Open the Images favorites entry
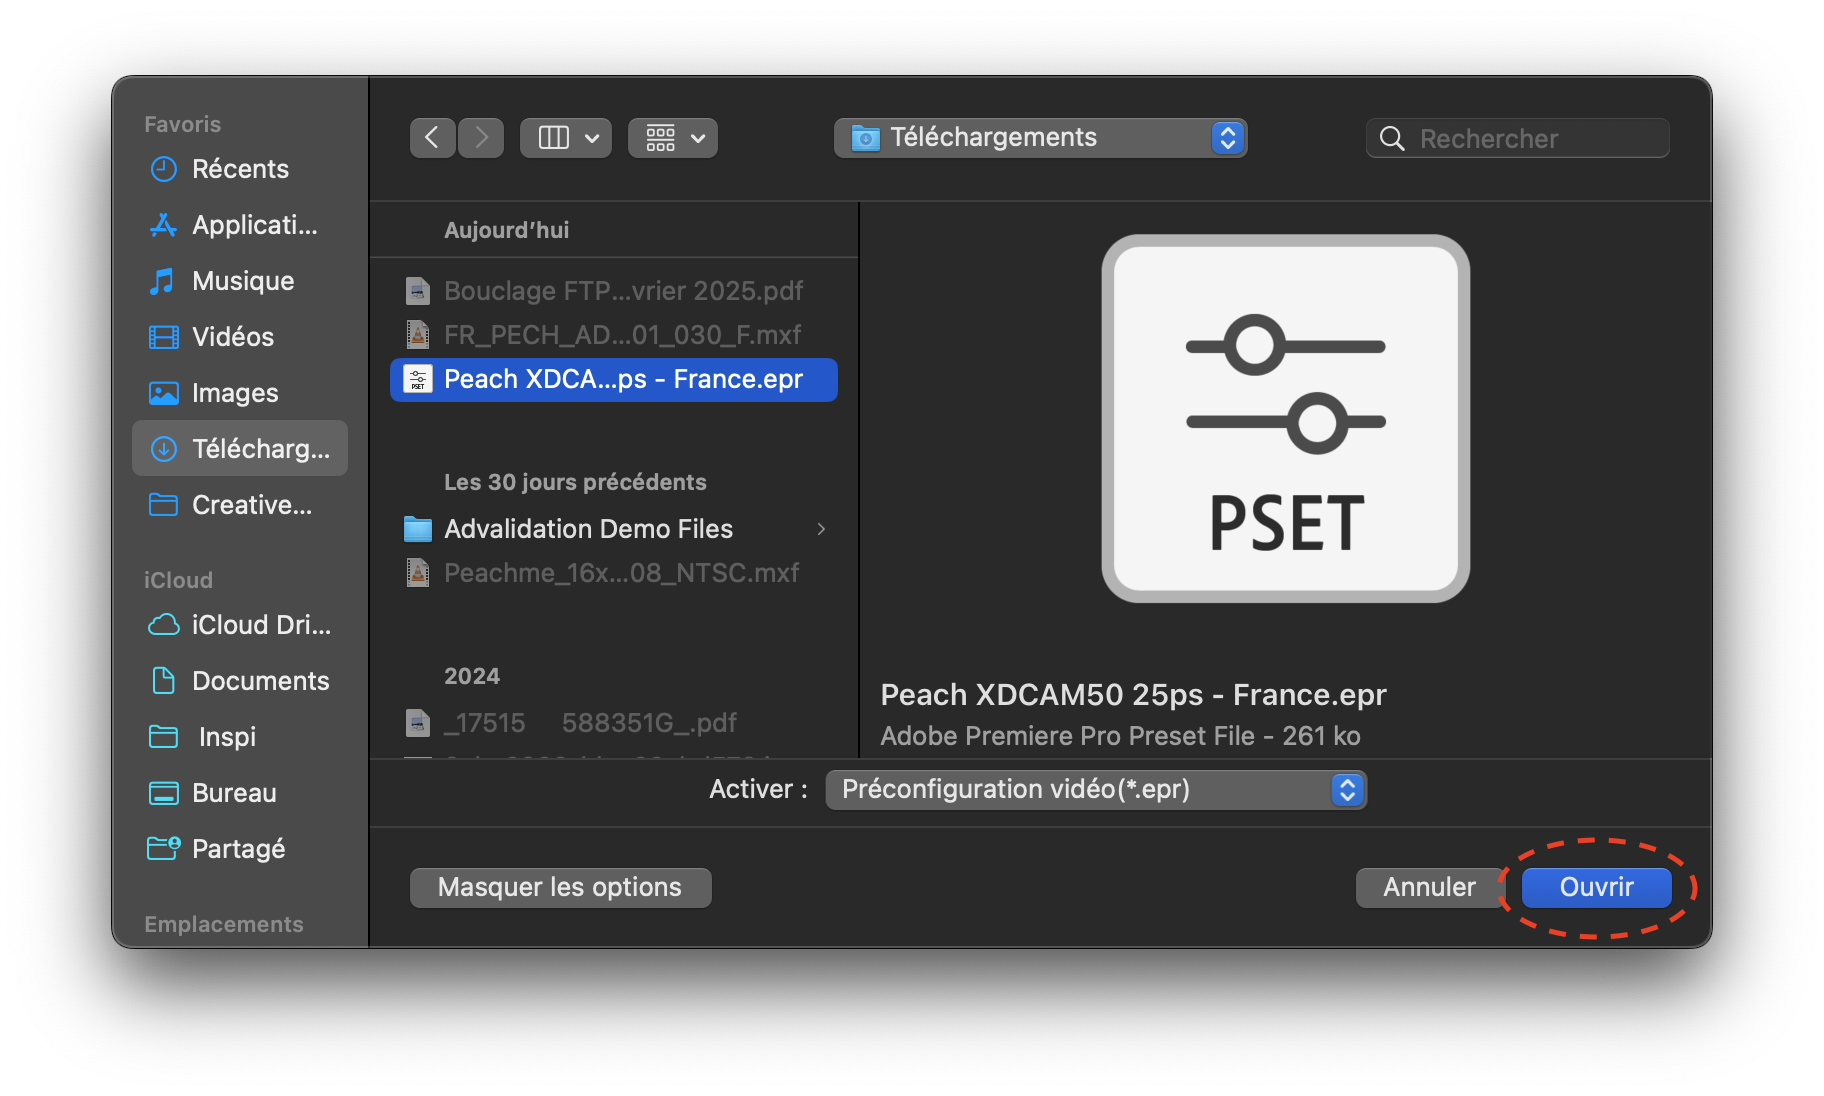 pos(234,393)
